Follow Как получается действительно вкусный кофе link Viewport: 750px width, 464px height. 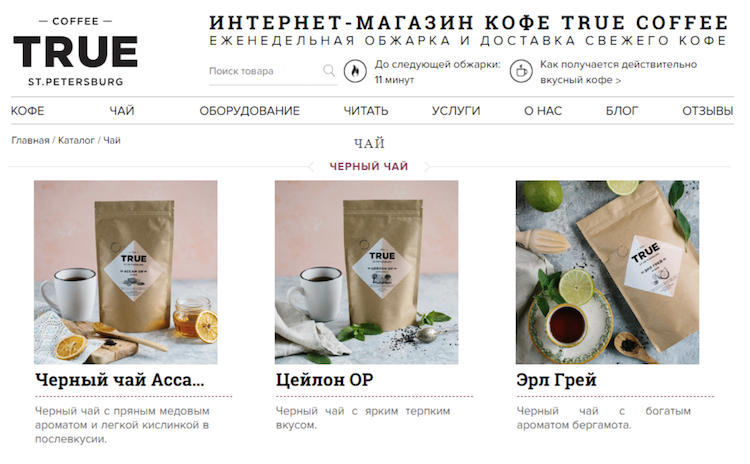[x=618, y=72]
